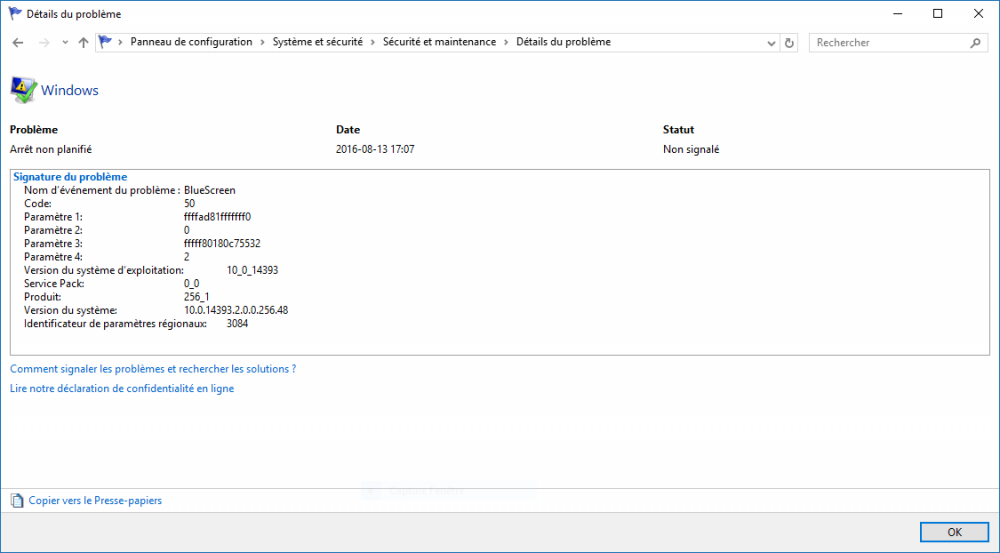The image size is (1000, 553).
Task: Click into the Rechercher search field
Action: pyautogui.click(x=890, y=43)
